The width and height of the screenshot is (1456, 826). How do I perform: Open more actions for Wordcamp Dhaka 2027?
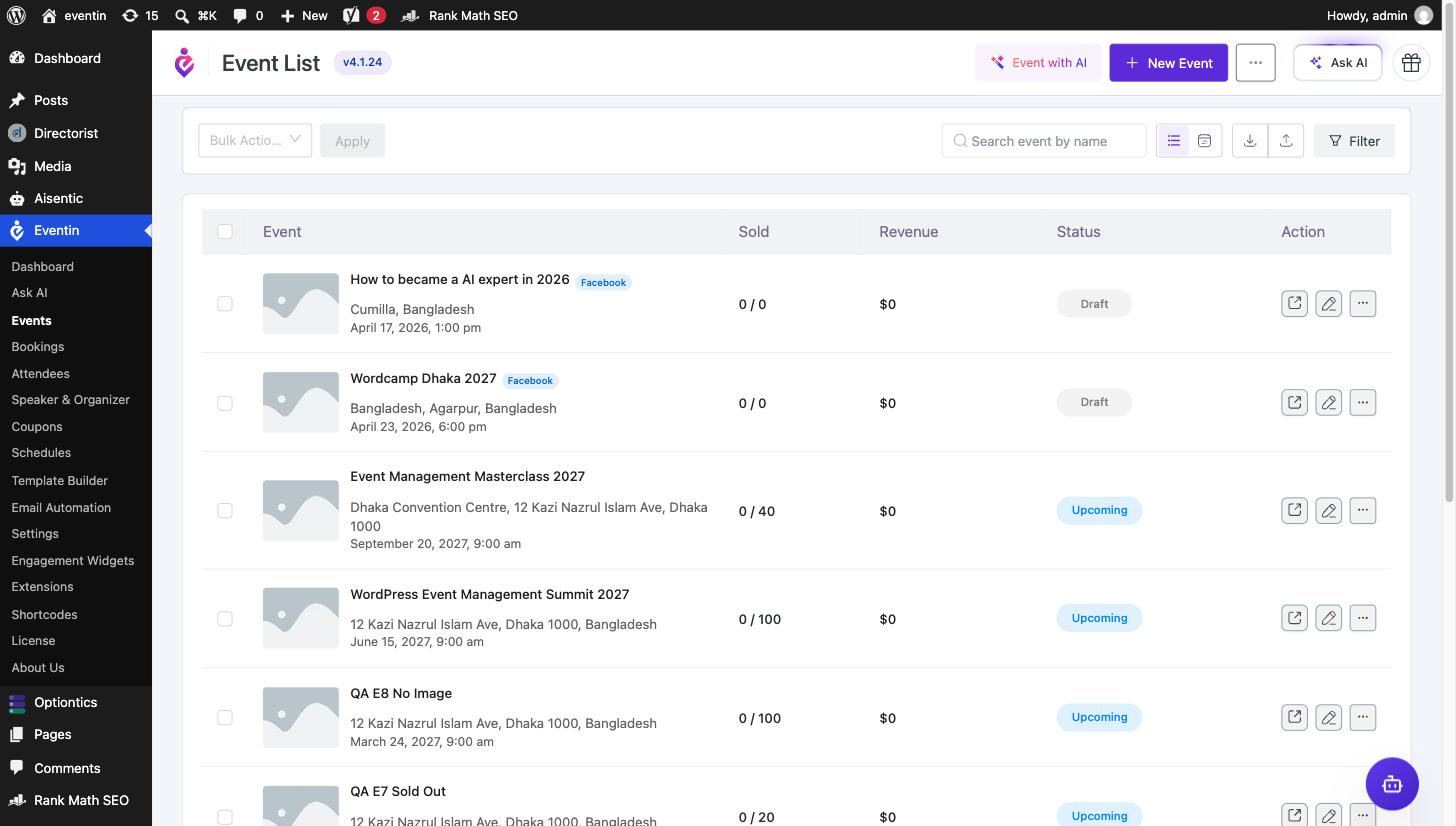[x=1363, y=402]
